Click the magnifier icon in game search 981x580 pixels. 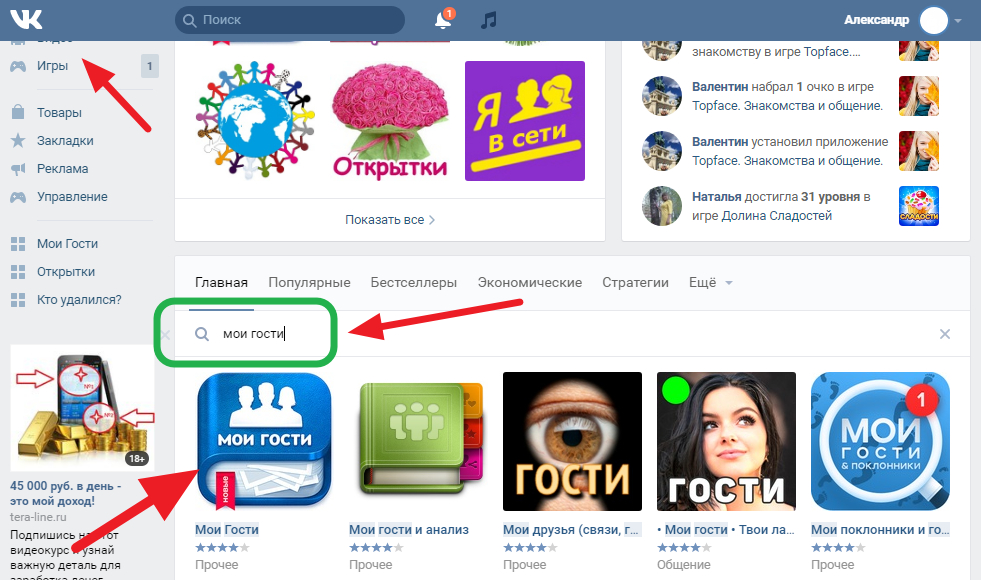pos(201,334)
